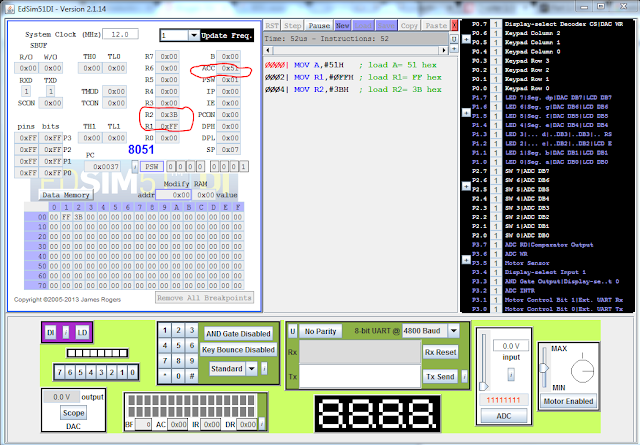640x445 pixels.
Task: Click the Modify RAM addr field
Action: 173,195
